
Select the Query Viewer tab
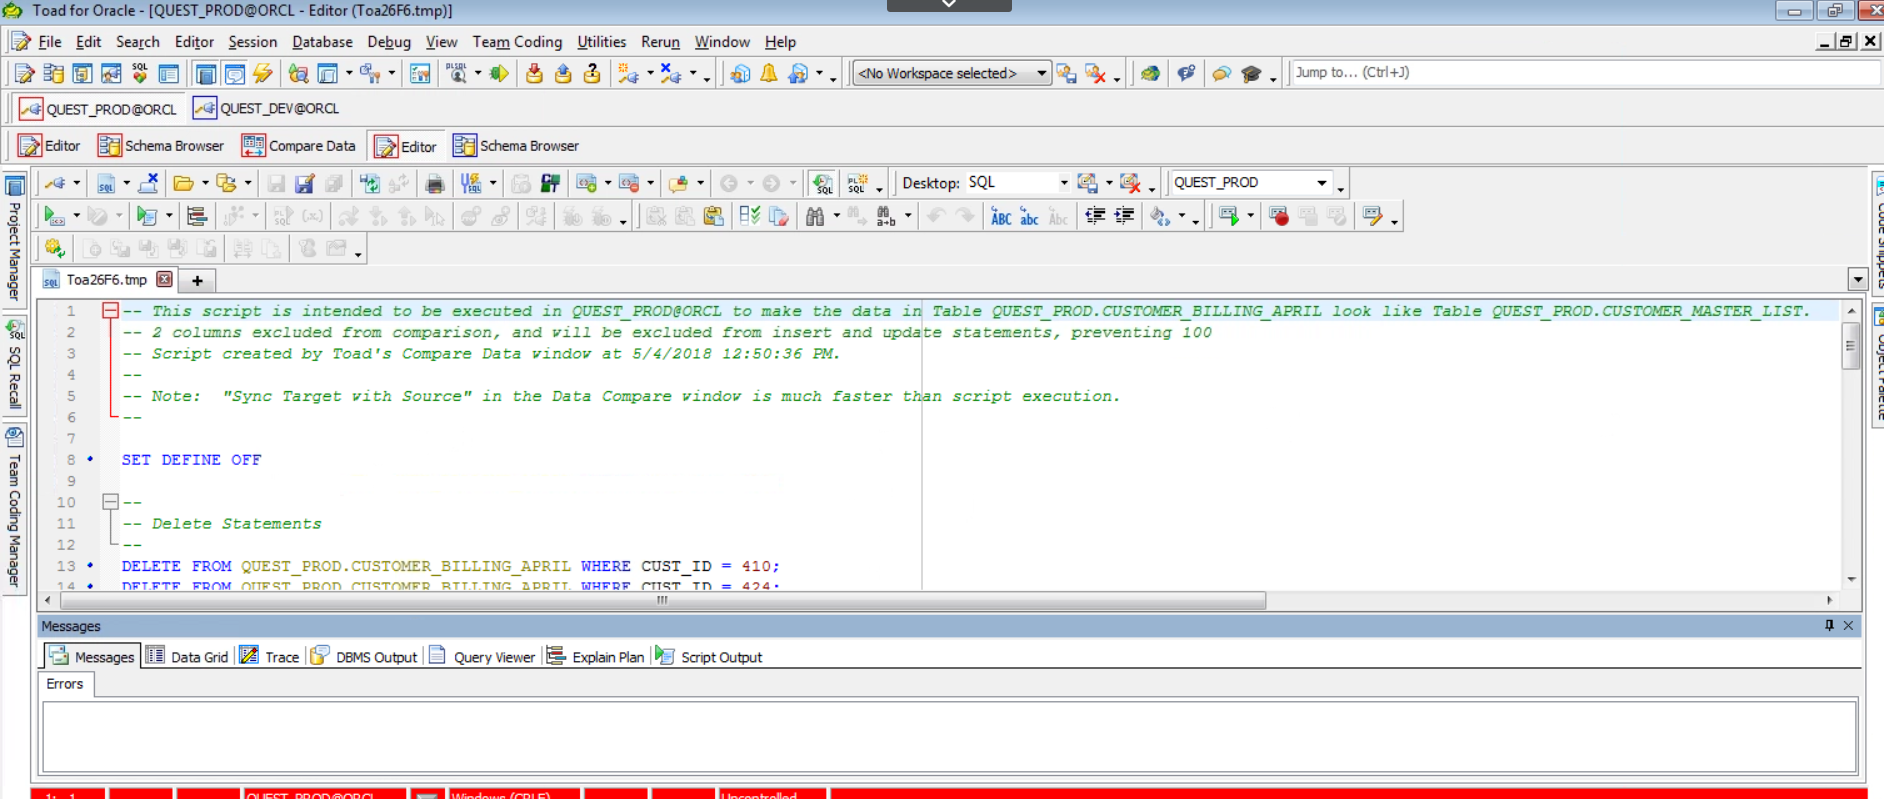point(482,657)
